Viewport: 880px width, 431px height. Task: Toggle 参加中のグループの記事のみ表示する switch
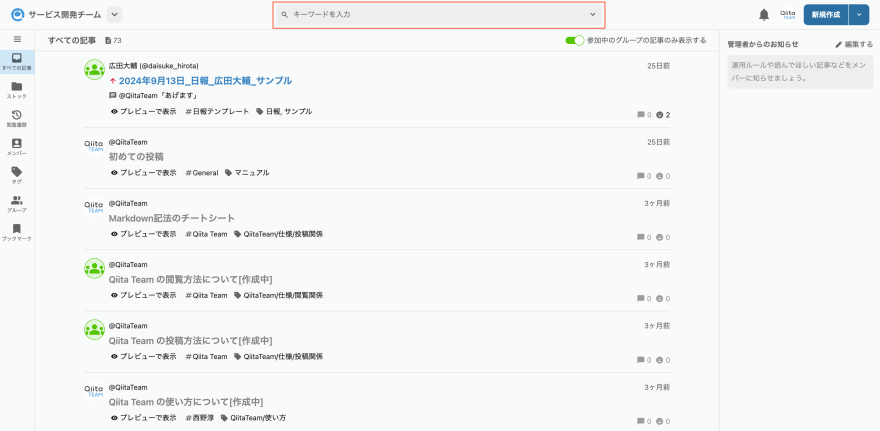(x=575, y=40)
